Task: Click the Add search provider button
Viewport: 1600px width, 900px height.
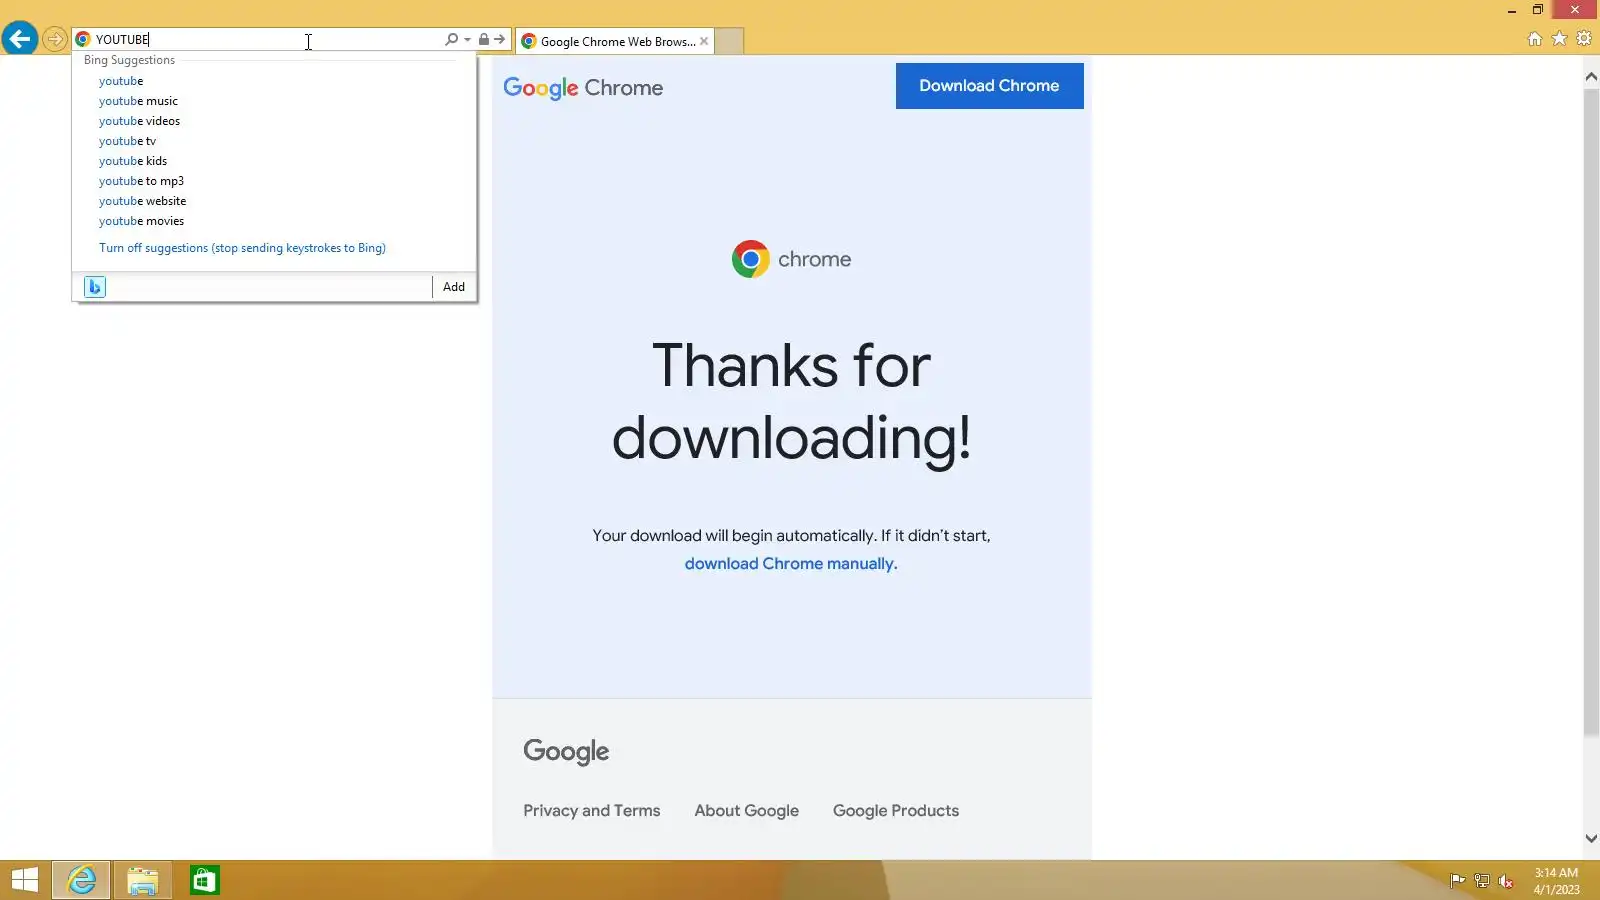Action: (454, 287)
